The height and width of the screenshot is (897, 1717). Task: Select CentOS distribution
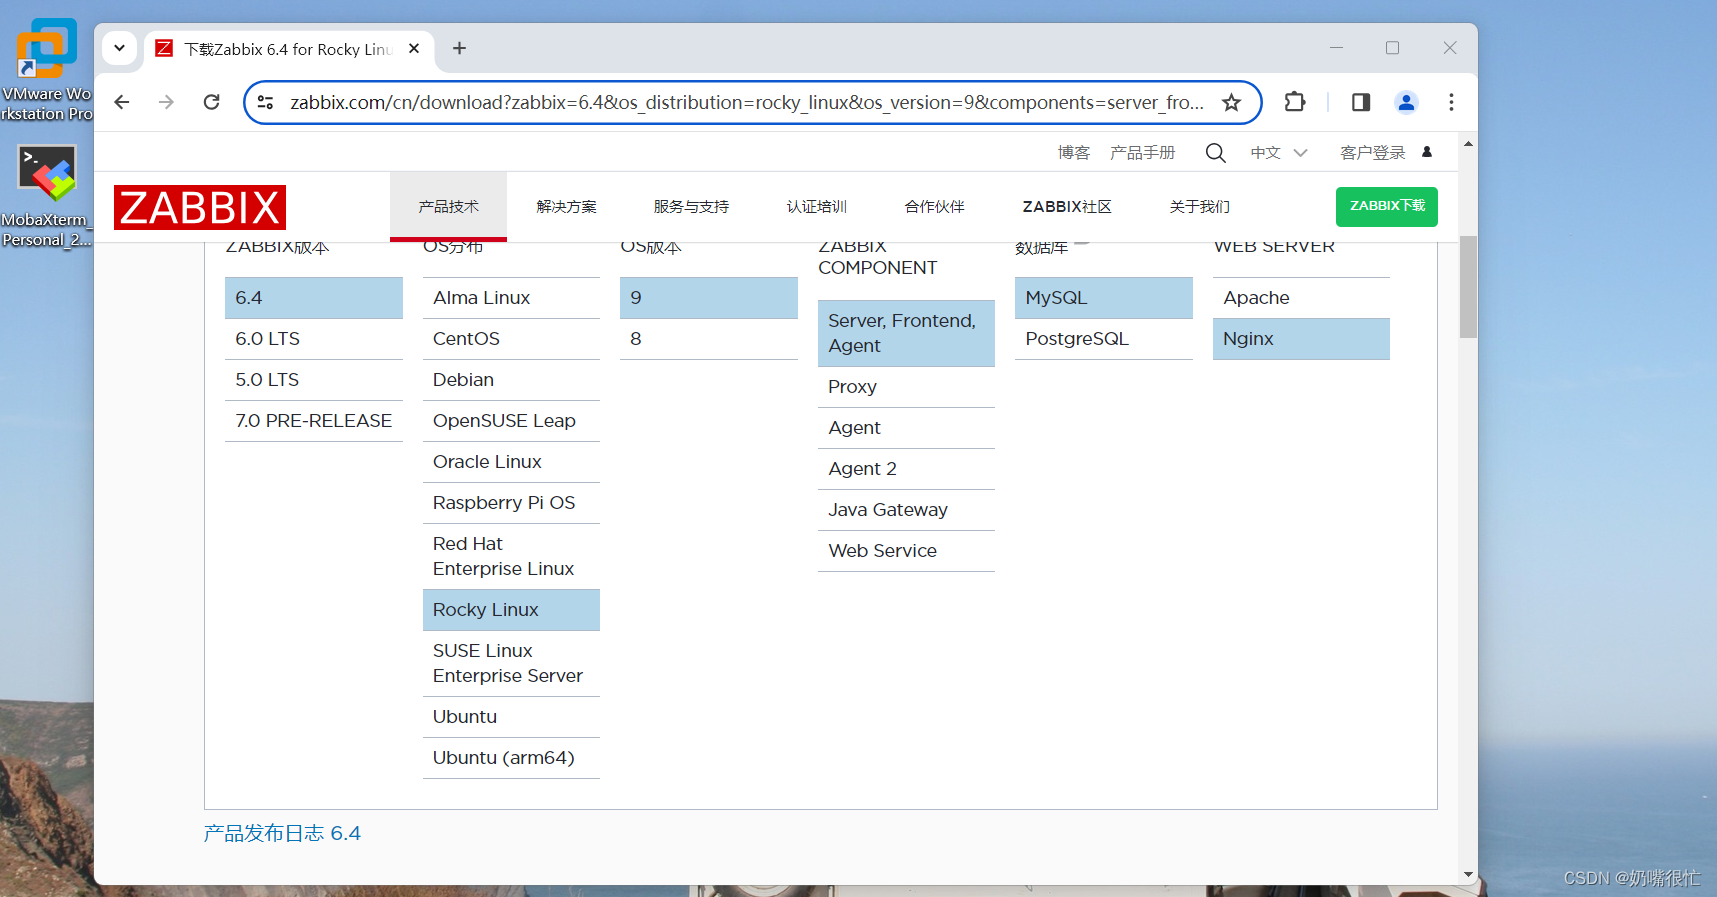[511, 339]
